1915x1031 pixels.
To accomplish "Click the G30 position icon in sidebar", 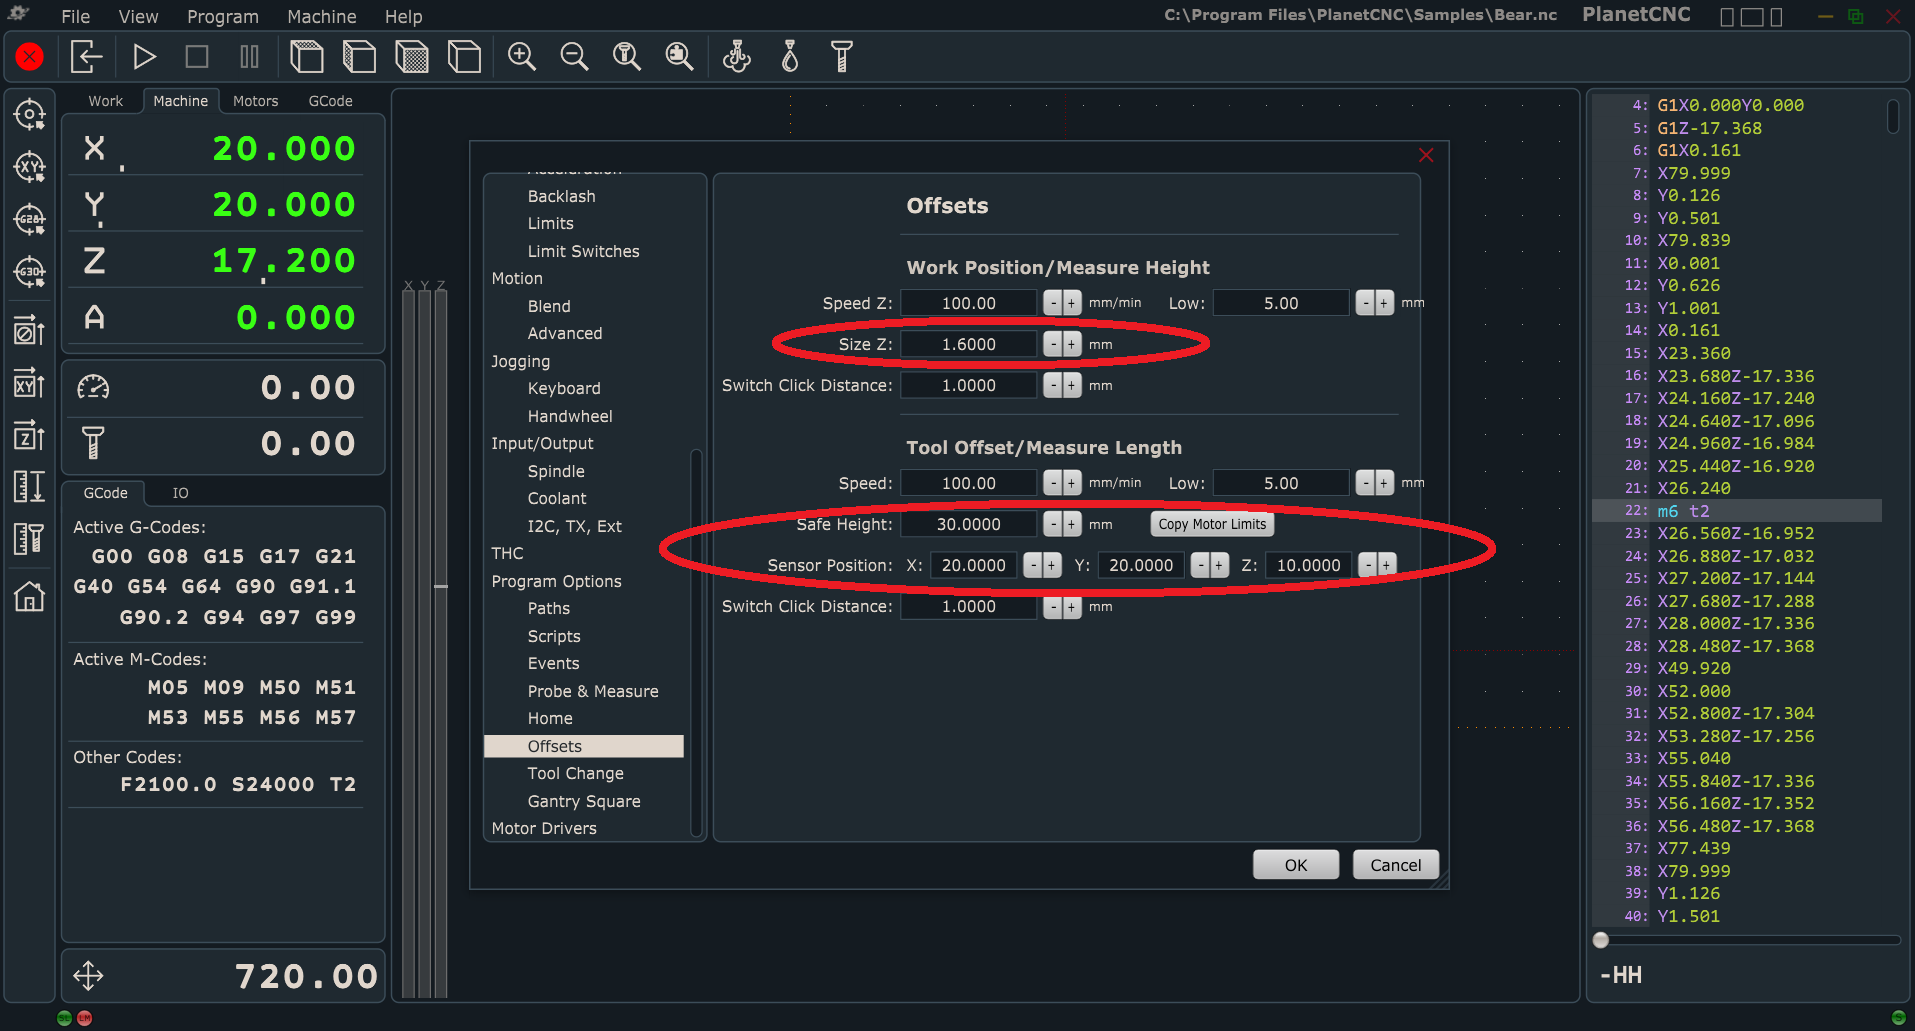I will pos(29,272).
